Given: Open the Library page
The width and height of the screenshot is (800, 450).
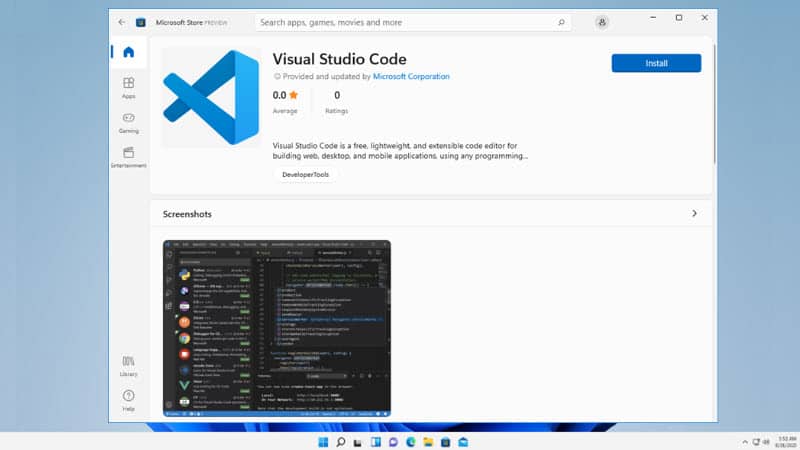Looking at the screenshot, I should click(129, 366).
